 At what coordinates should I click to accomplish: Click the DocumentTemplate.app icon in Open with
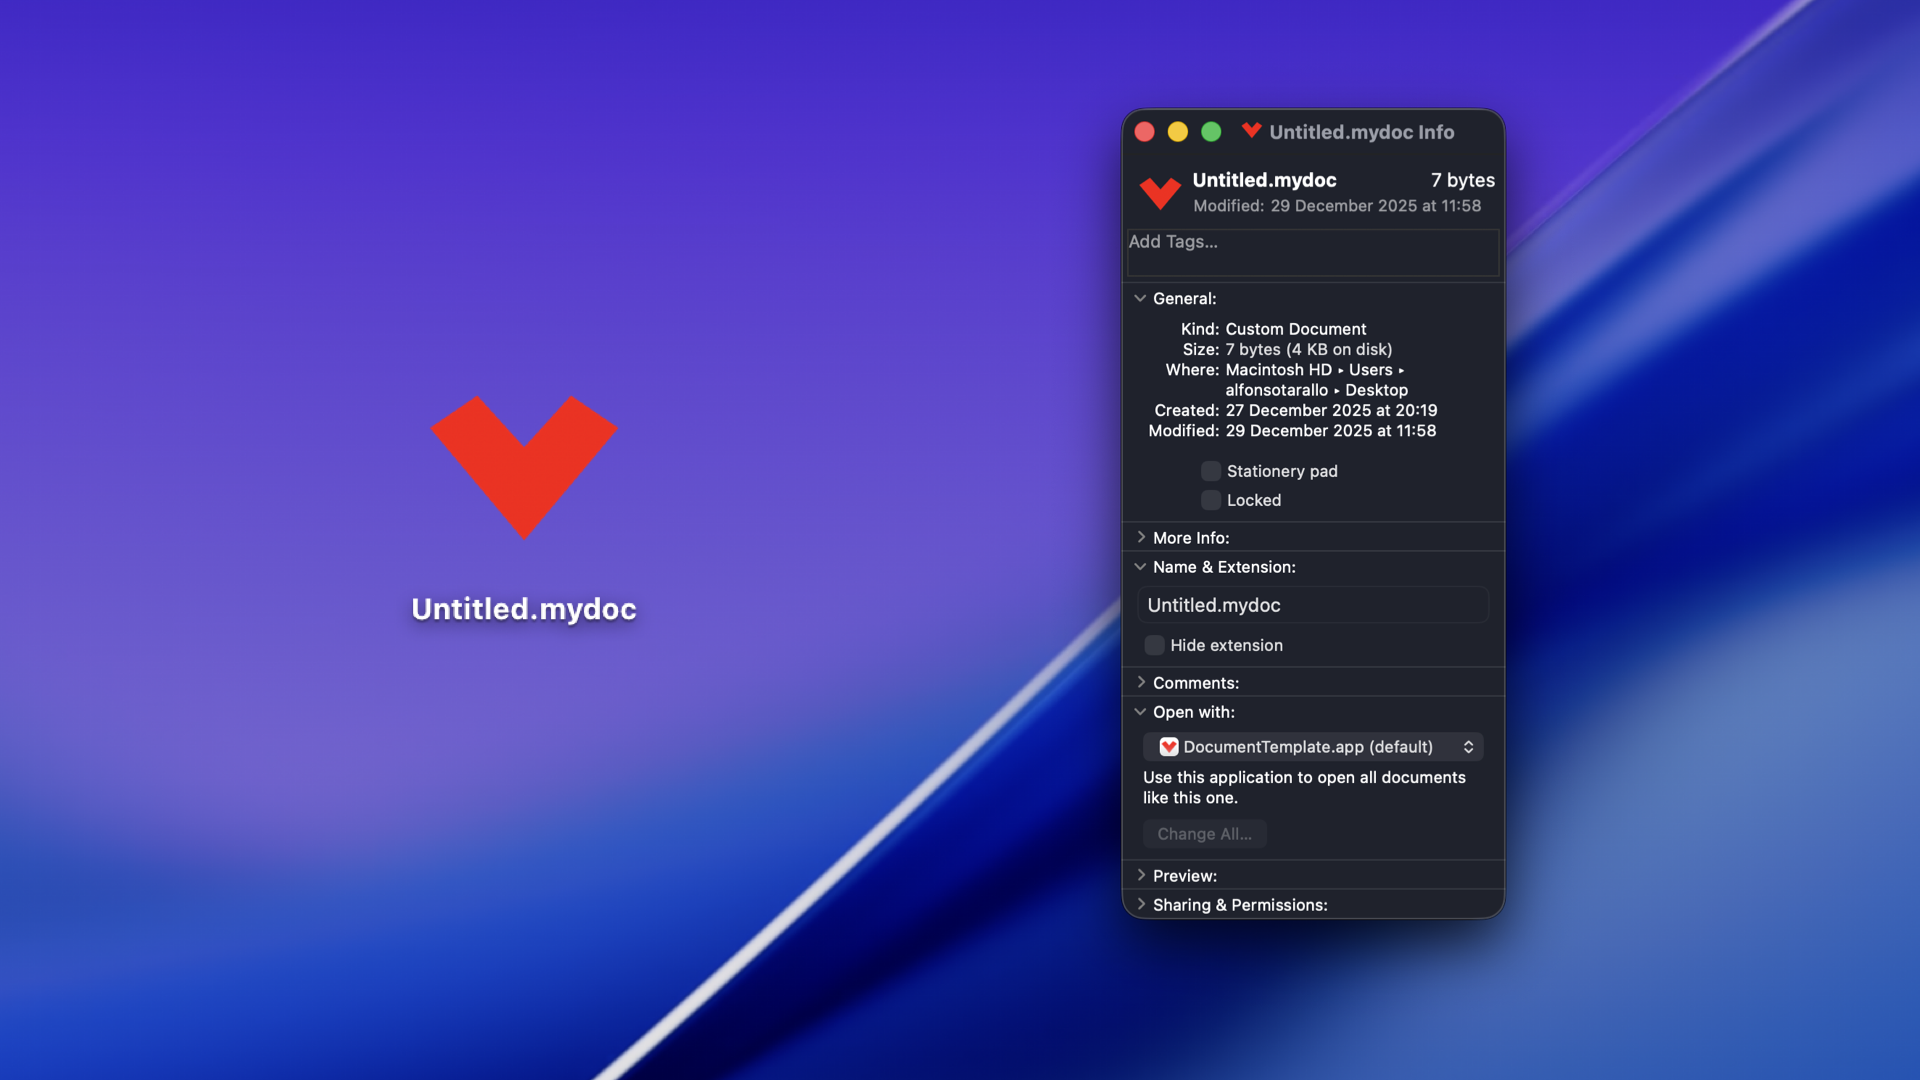pyautogui.click(x=1168, y=747)
